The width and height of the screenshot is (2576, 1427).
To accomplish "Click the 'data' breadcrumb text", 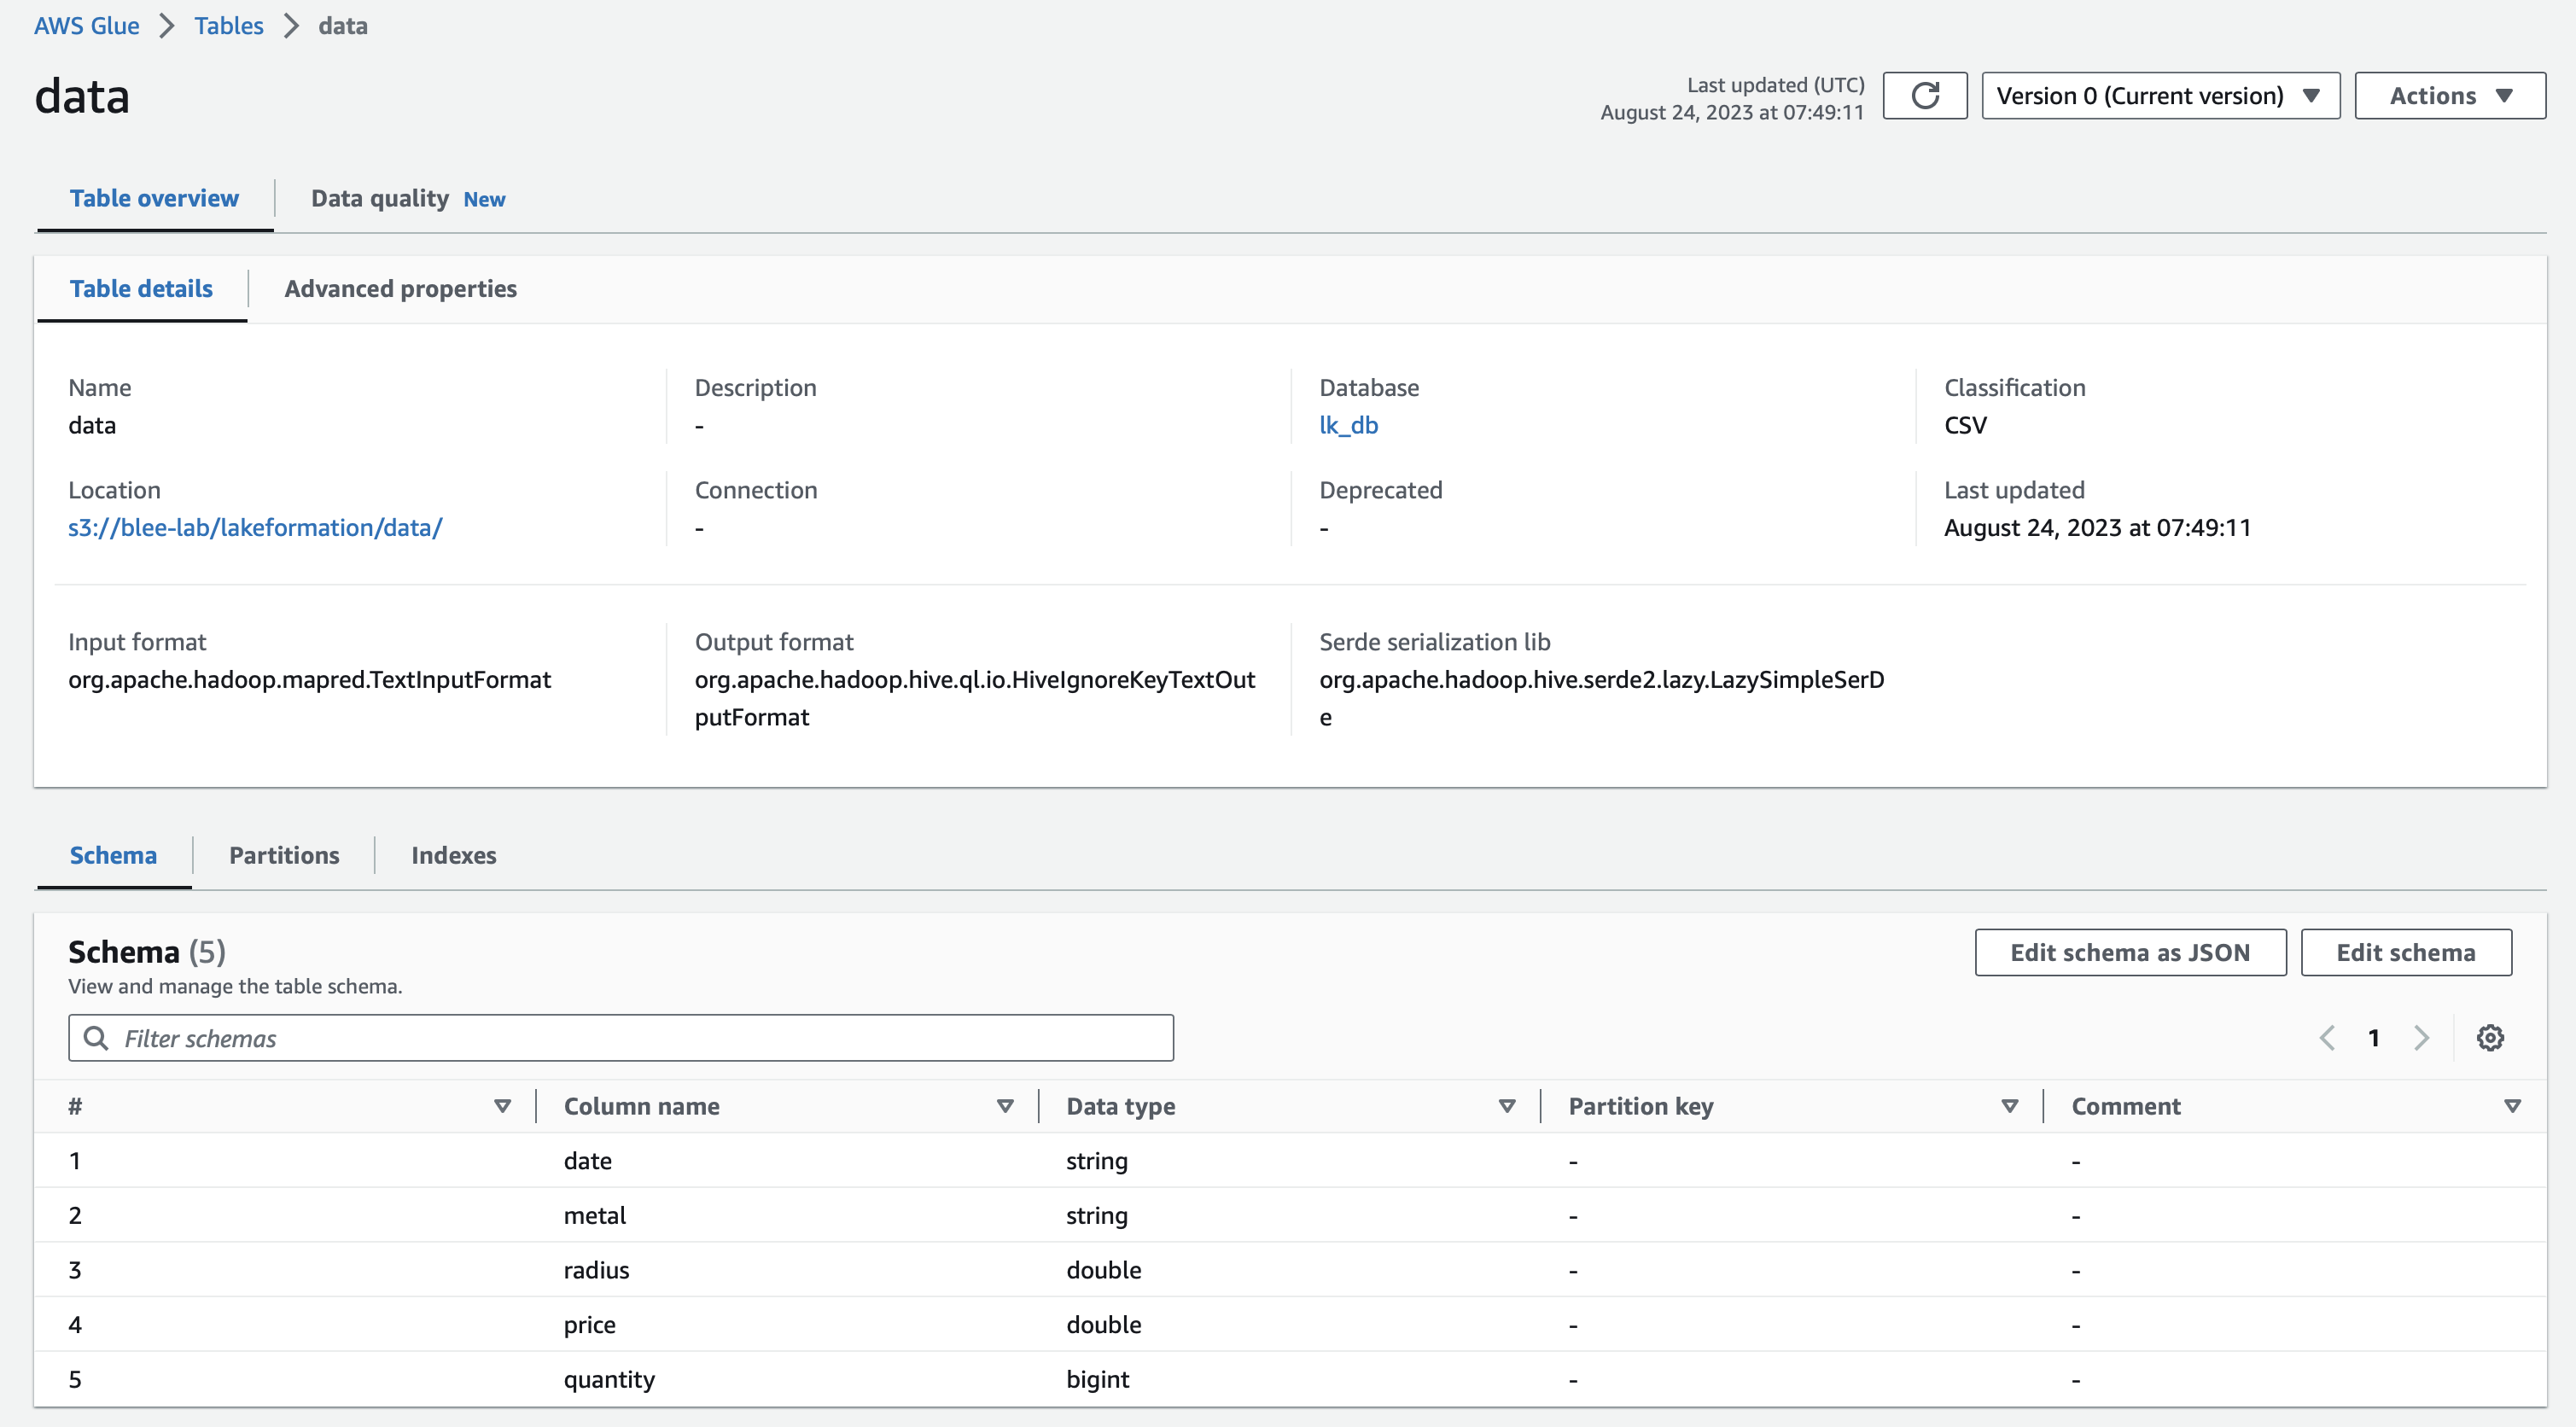I will click(343, 26).
